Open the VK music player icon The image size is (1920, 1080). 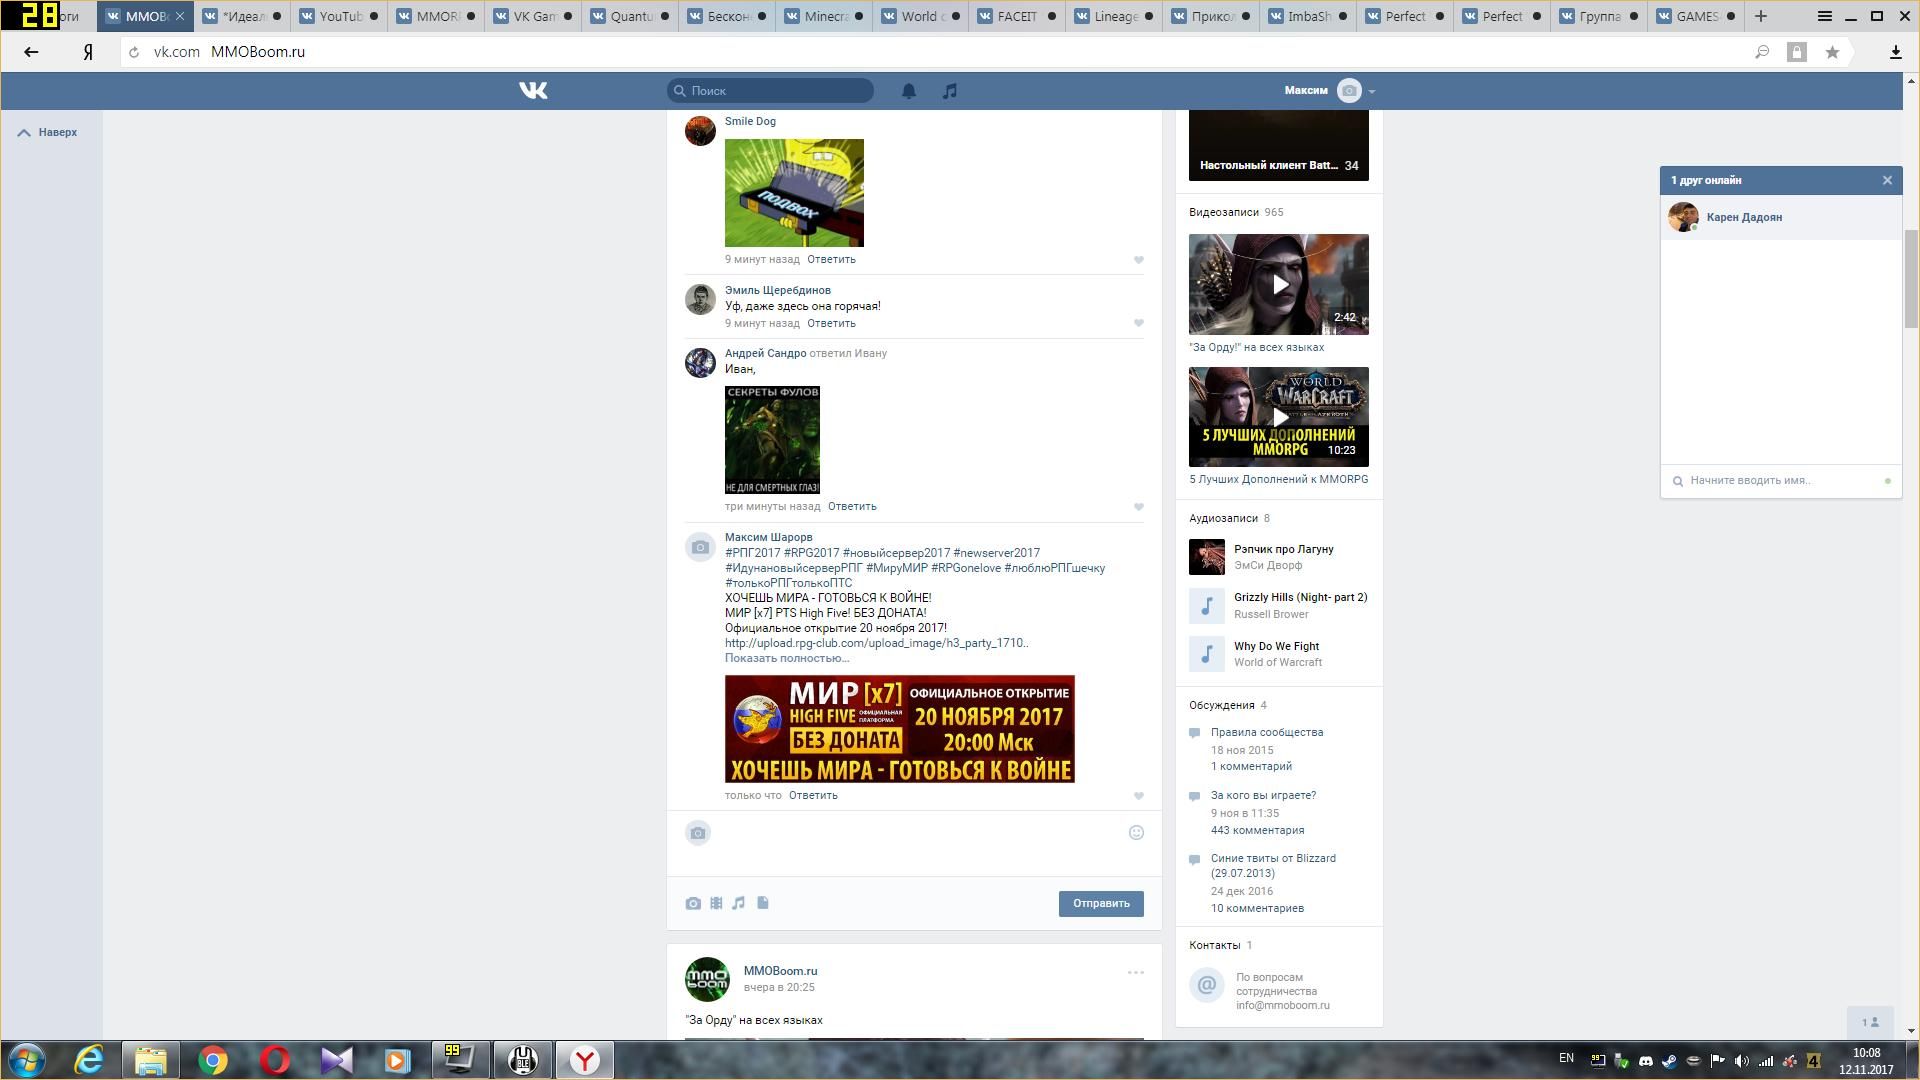(x=949, y=91)
